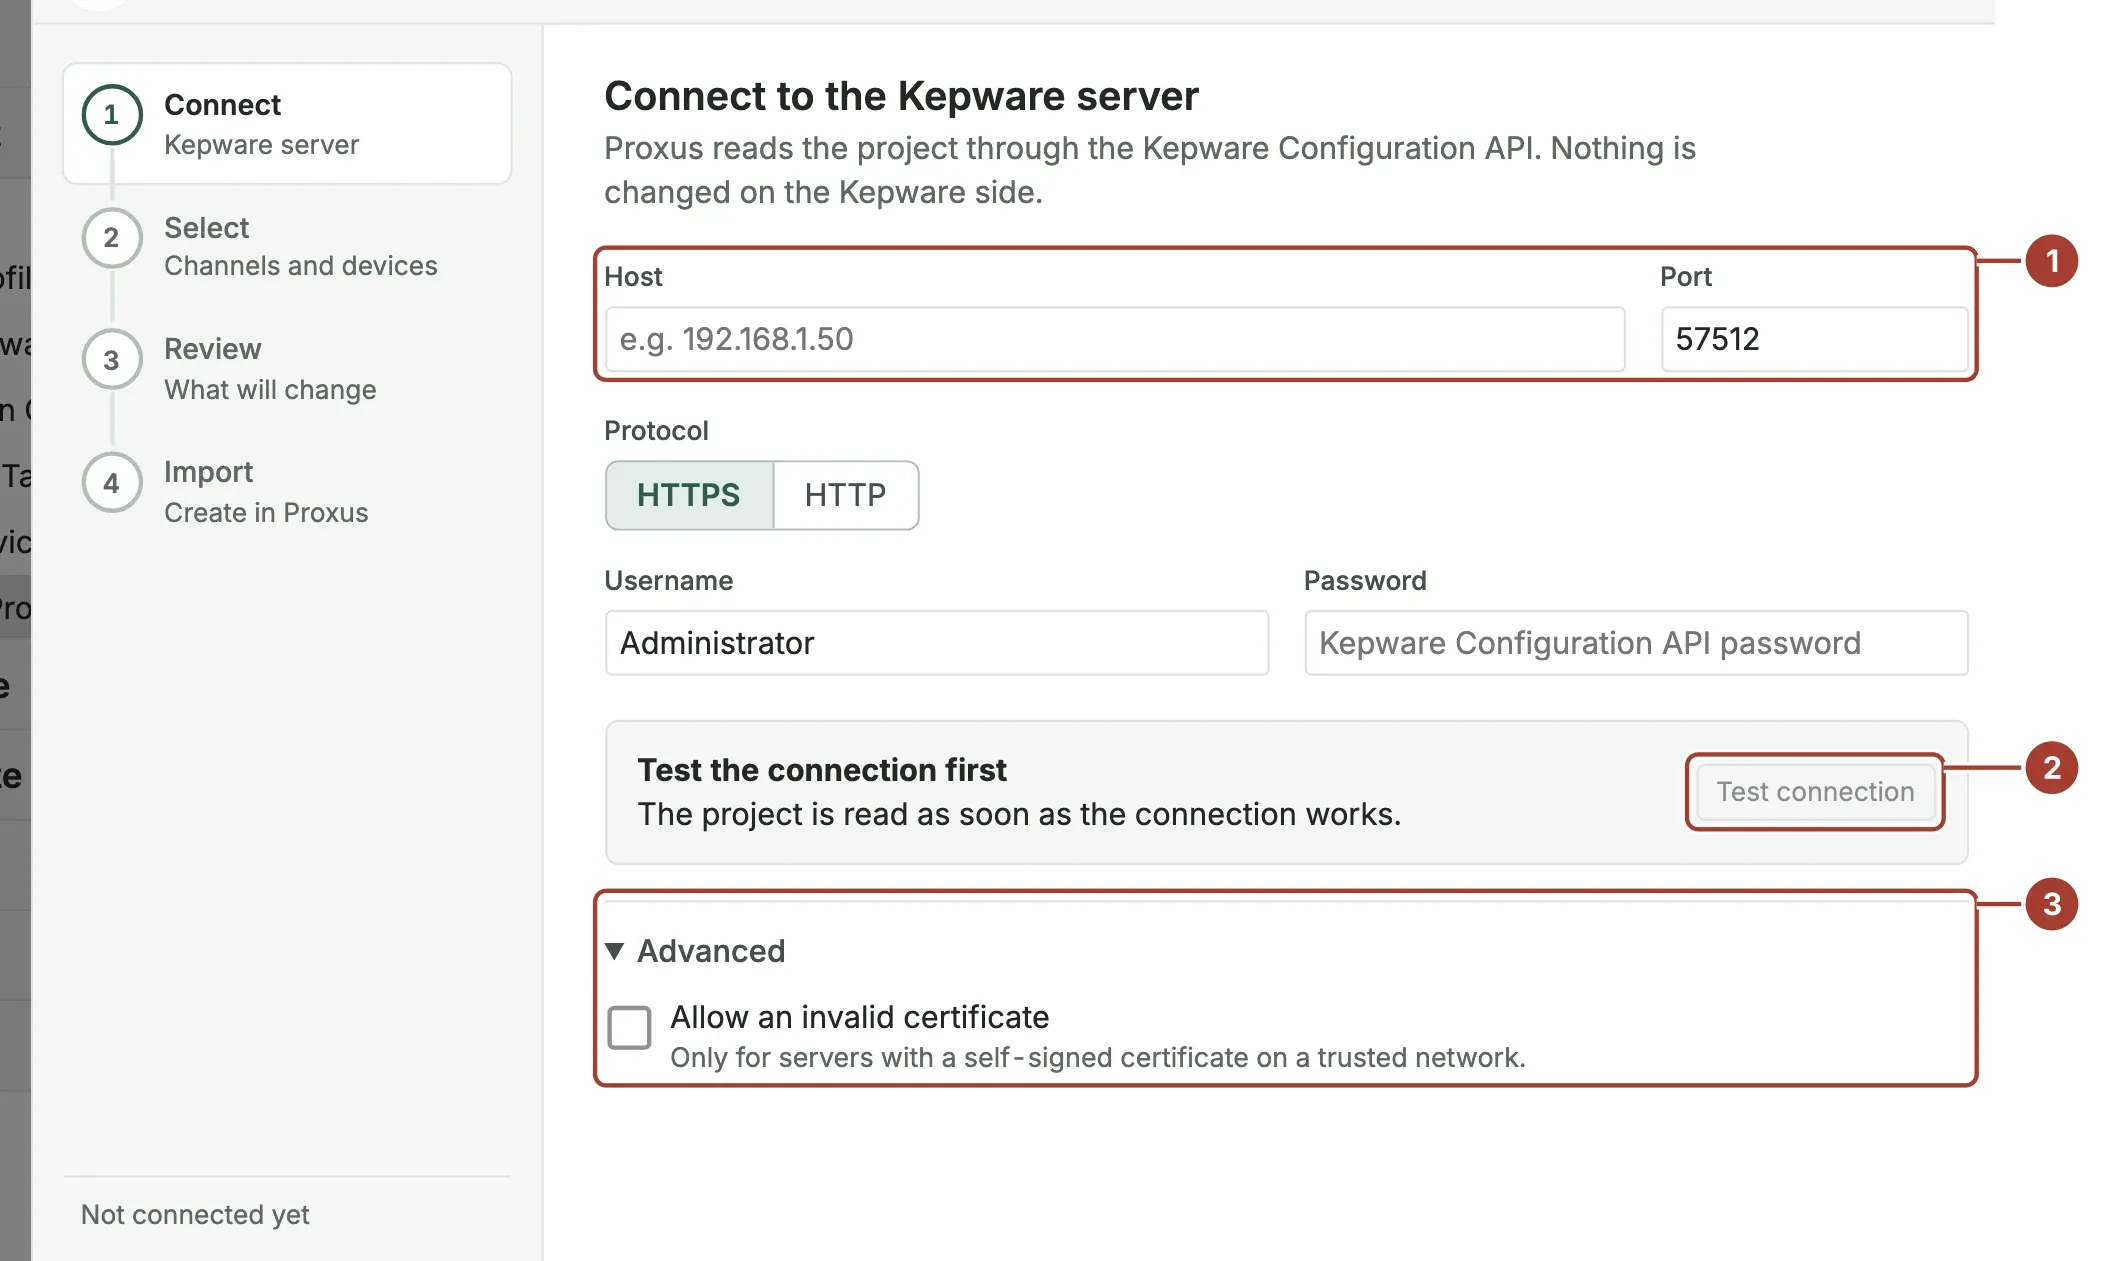Open step 3 Review What will change

pyautogui.click(x=287, y=369)
